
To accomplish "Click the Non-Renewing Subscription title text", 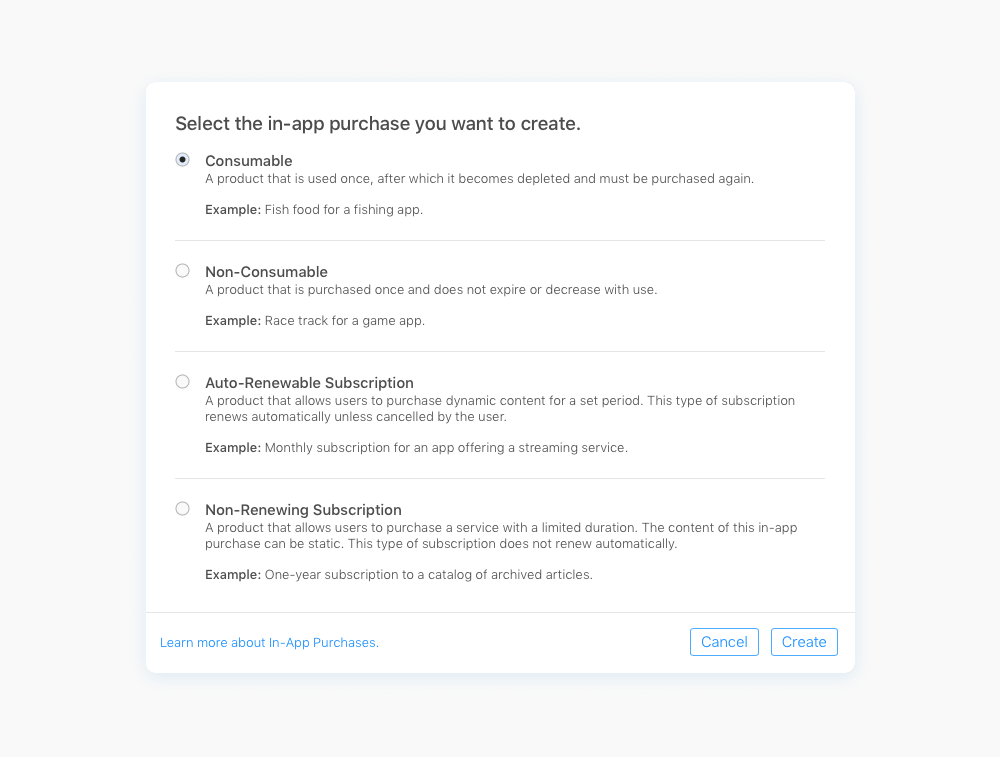I will 303,510.
